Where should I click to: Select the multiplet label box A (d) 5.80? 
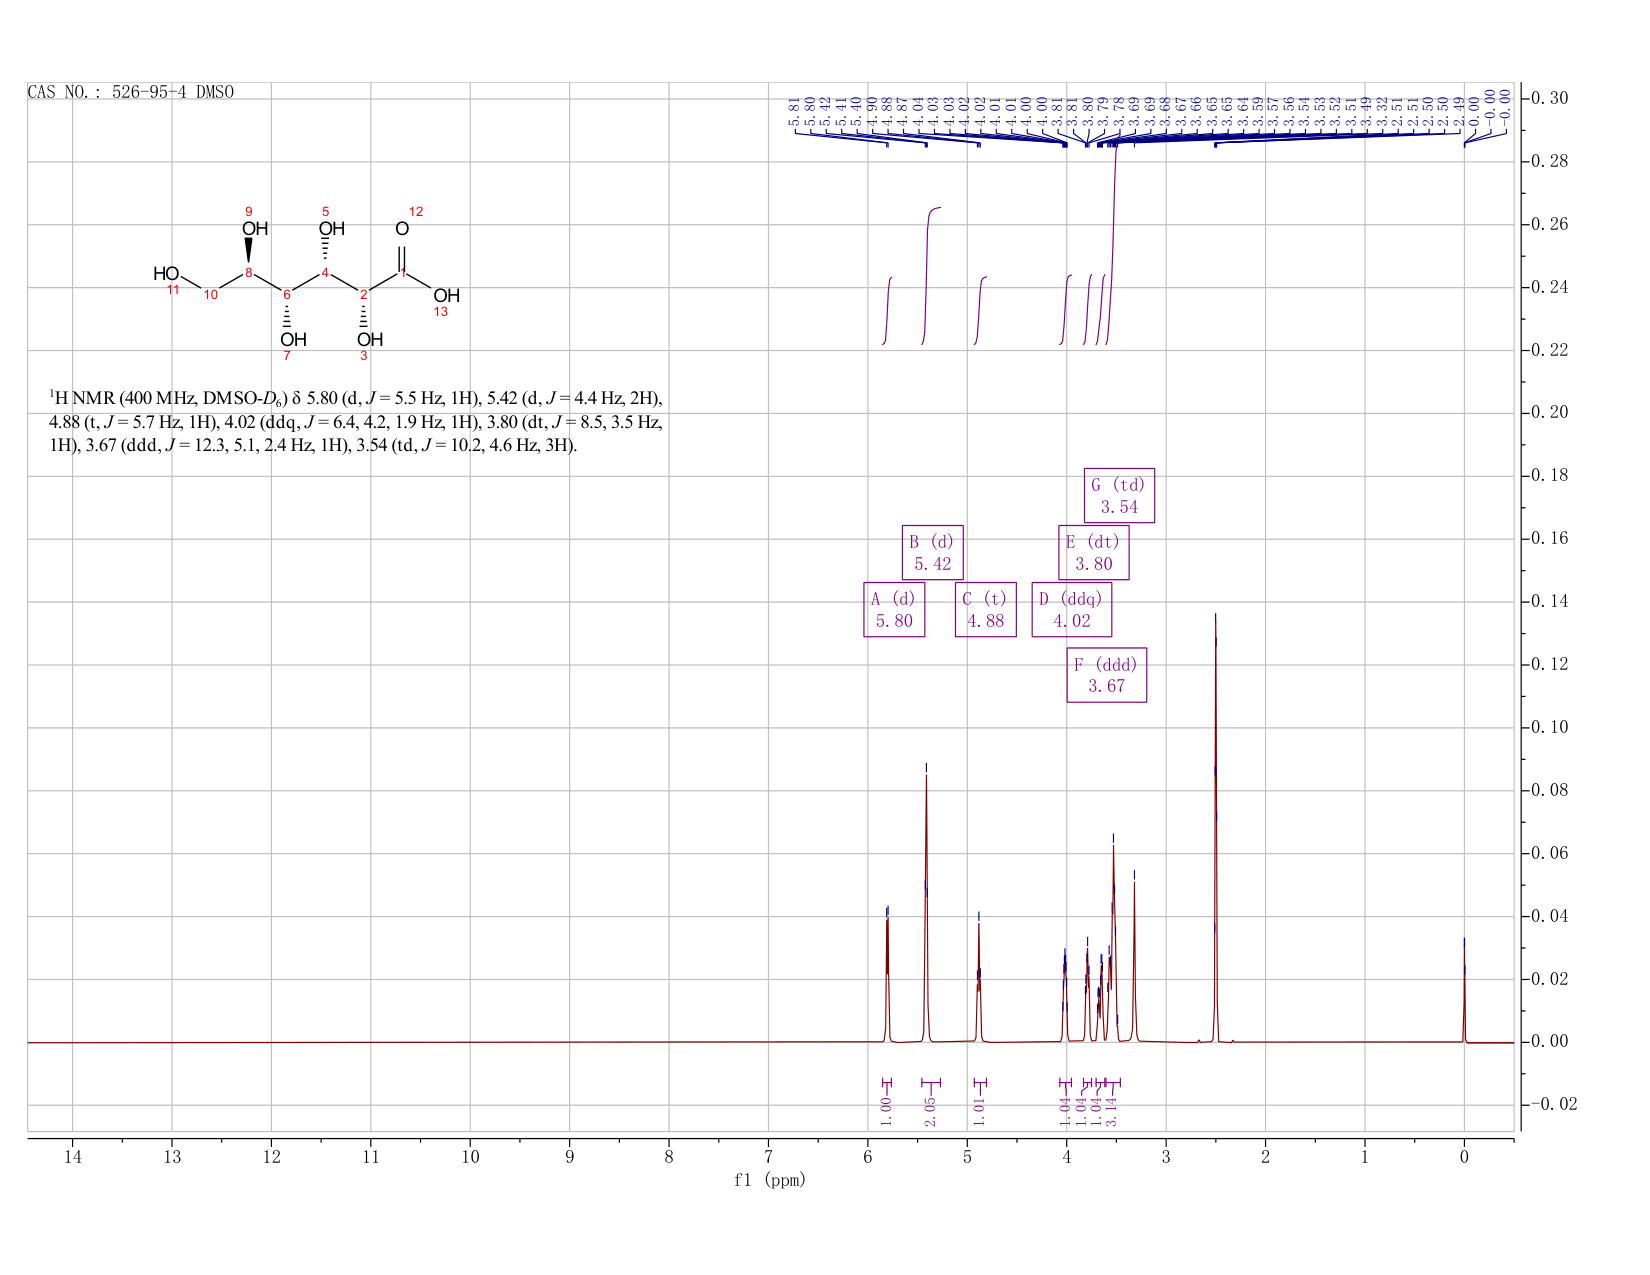click(894, 610)
